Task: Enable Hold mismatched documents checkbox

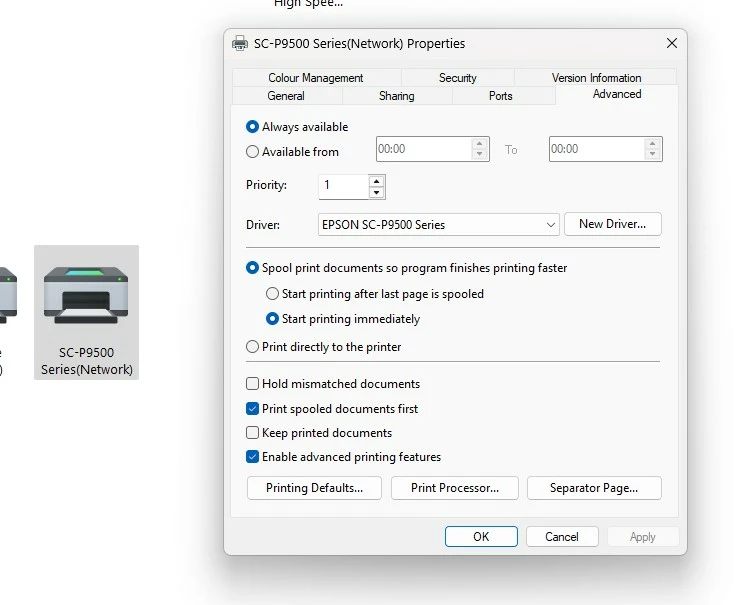Action: [x=252, y=384]
